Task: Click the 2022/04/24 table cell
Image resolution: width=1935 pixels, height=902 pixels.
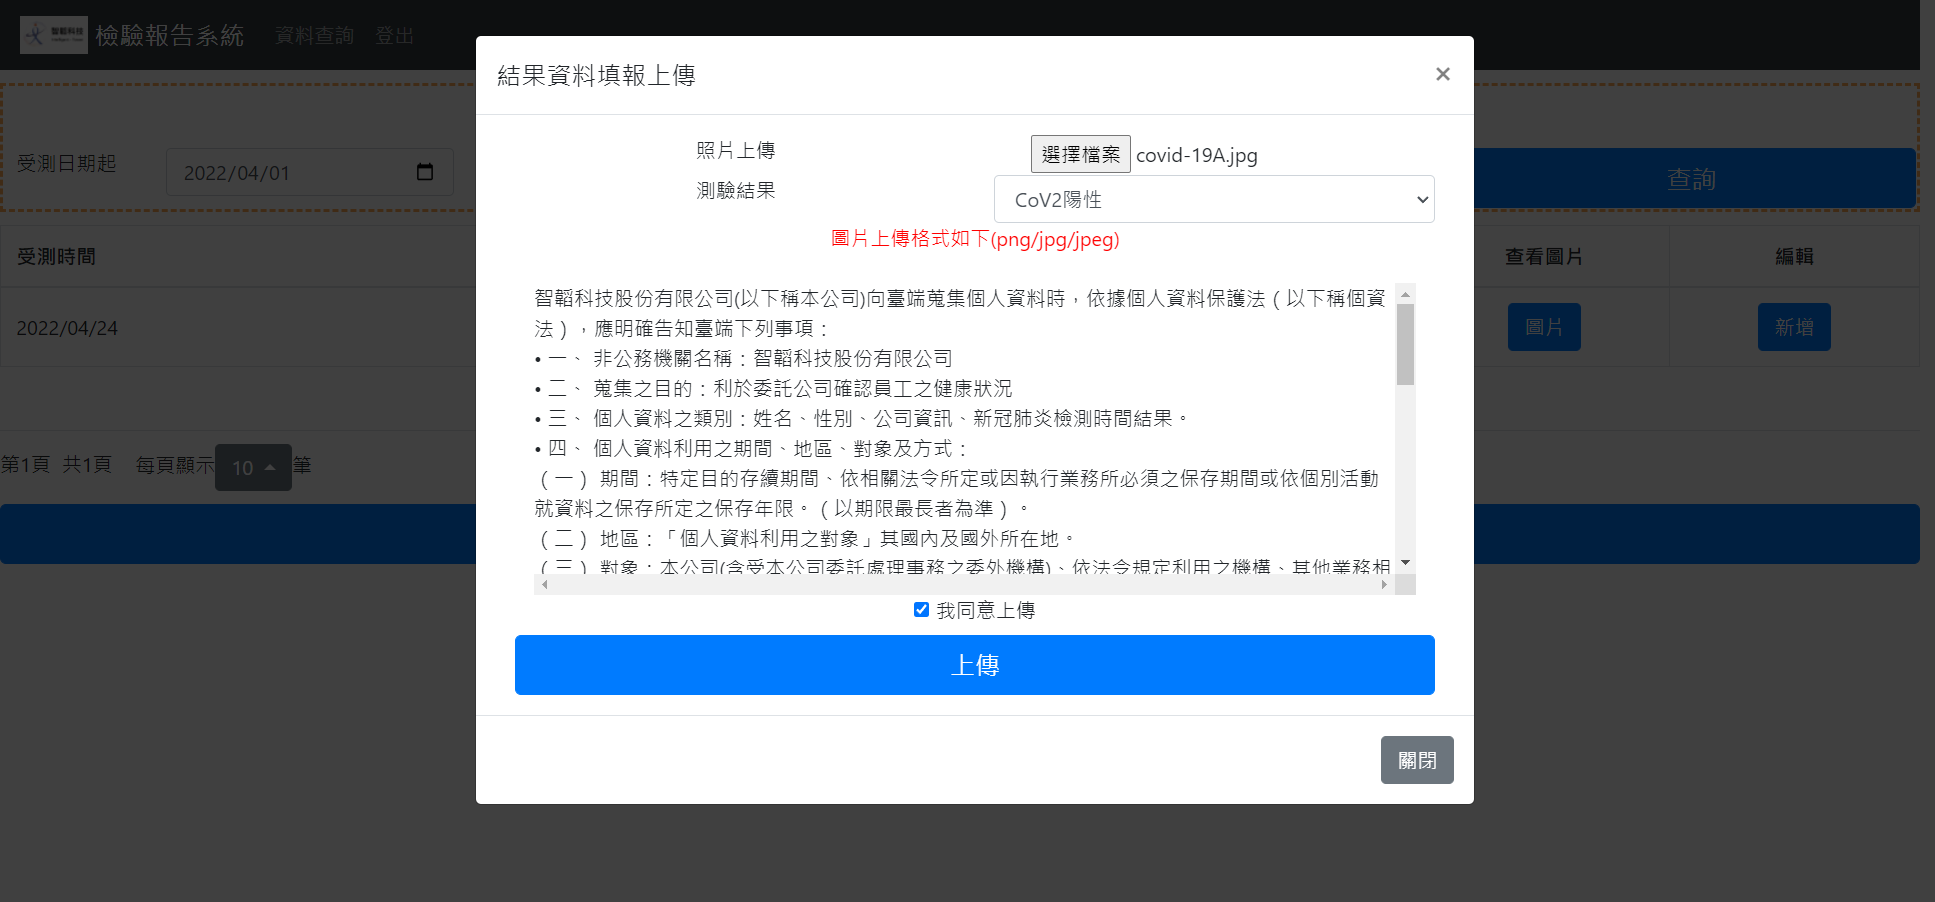Action: click(x=67, y=328)
